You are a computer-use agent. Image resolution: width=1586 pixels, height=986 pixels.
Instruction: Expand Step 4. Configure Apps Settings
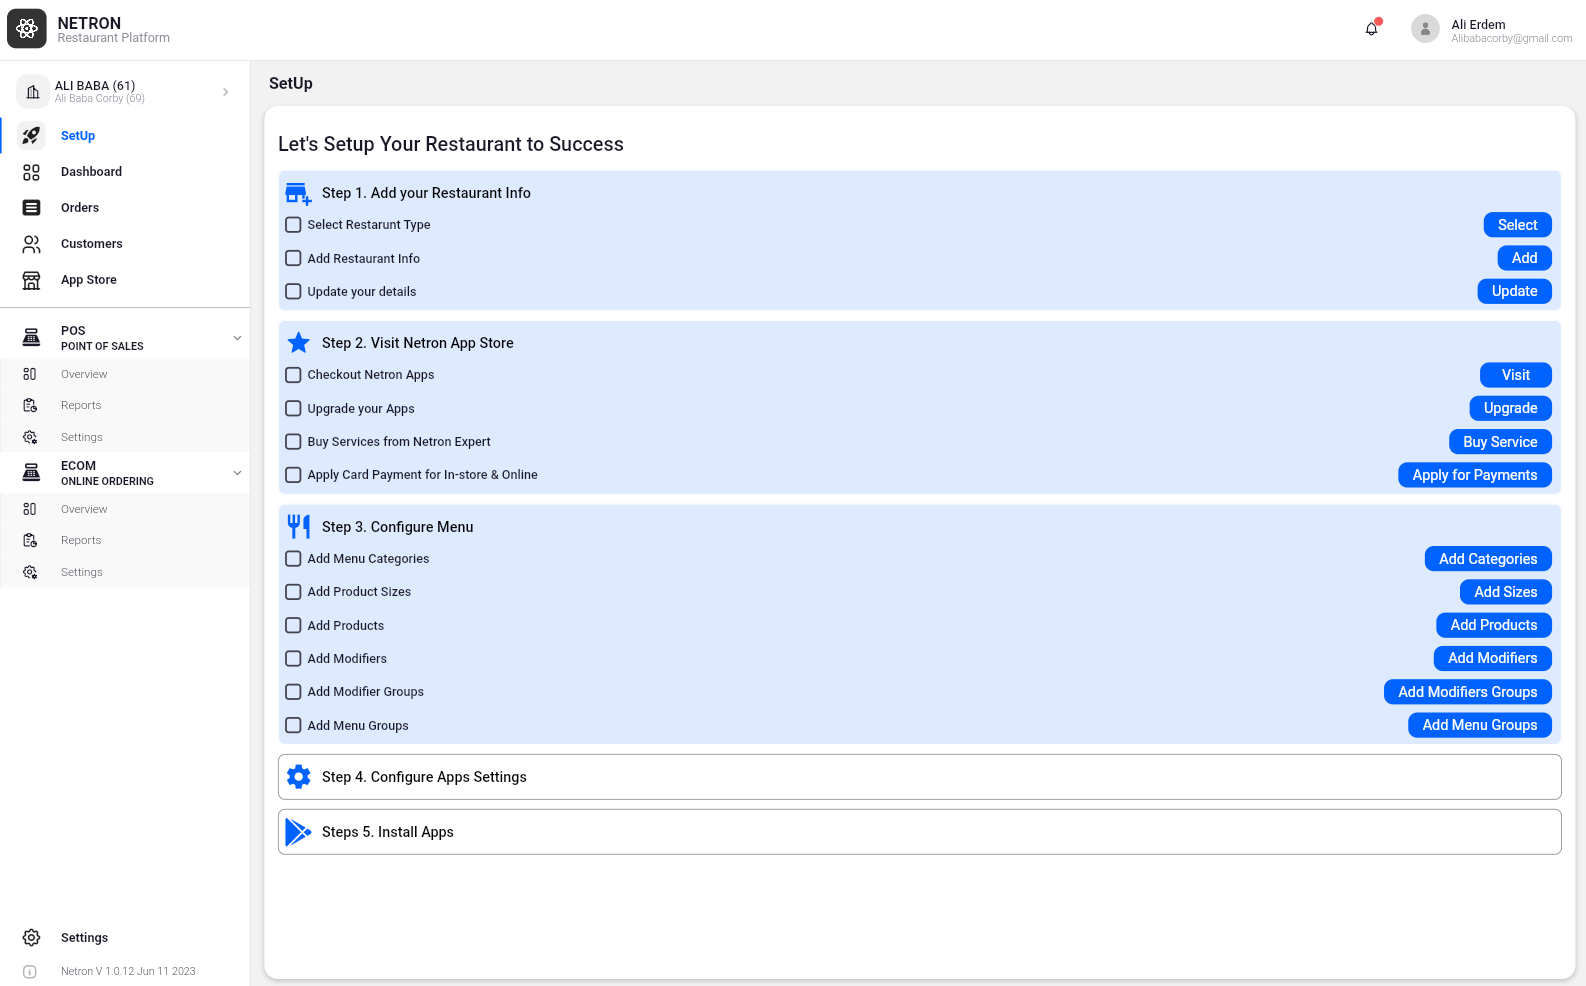(919, 777)
